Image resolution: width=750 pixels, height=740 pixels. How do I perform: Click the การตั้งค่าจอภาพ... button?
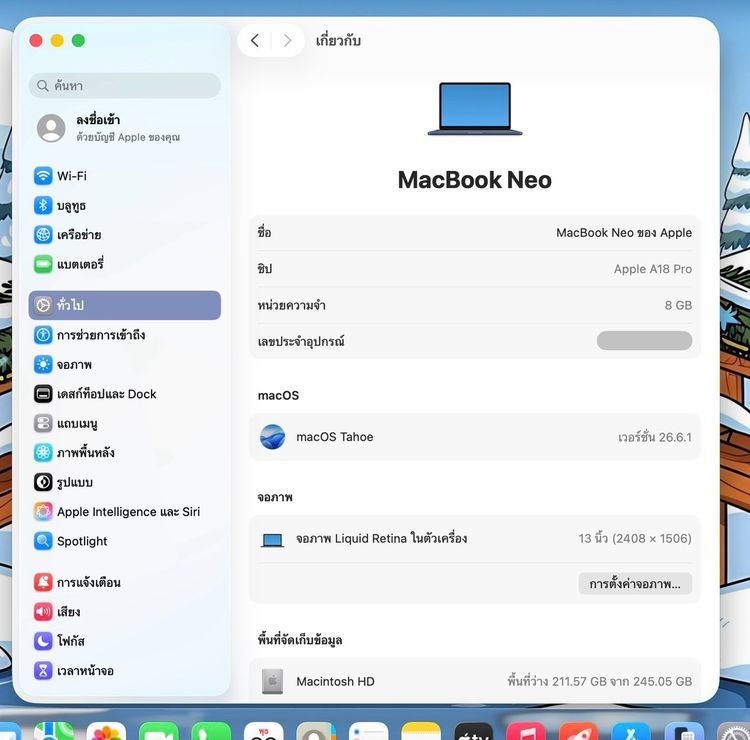[x=635, y=584]
